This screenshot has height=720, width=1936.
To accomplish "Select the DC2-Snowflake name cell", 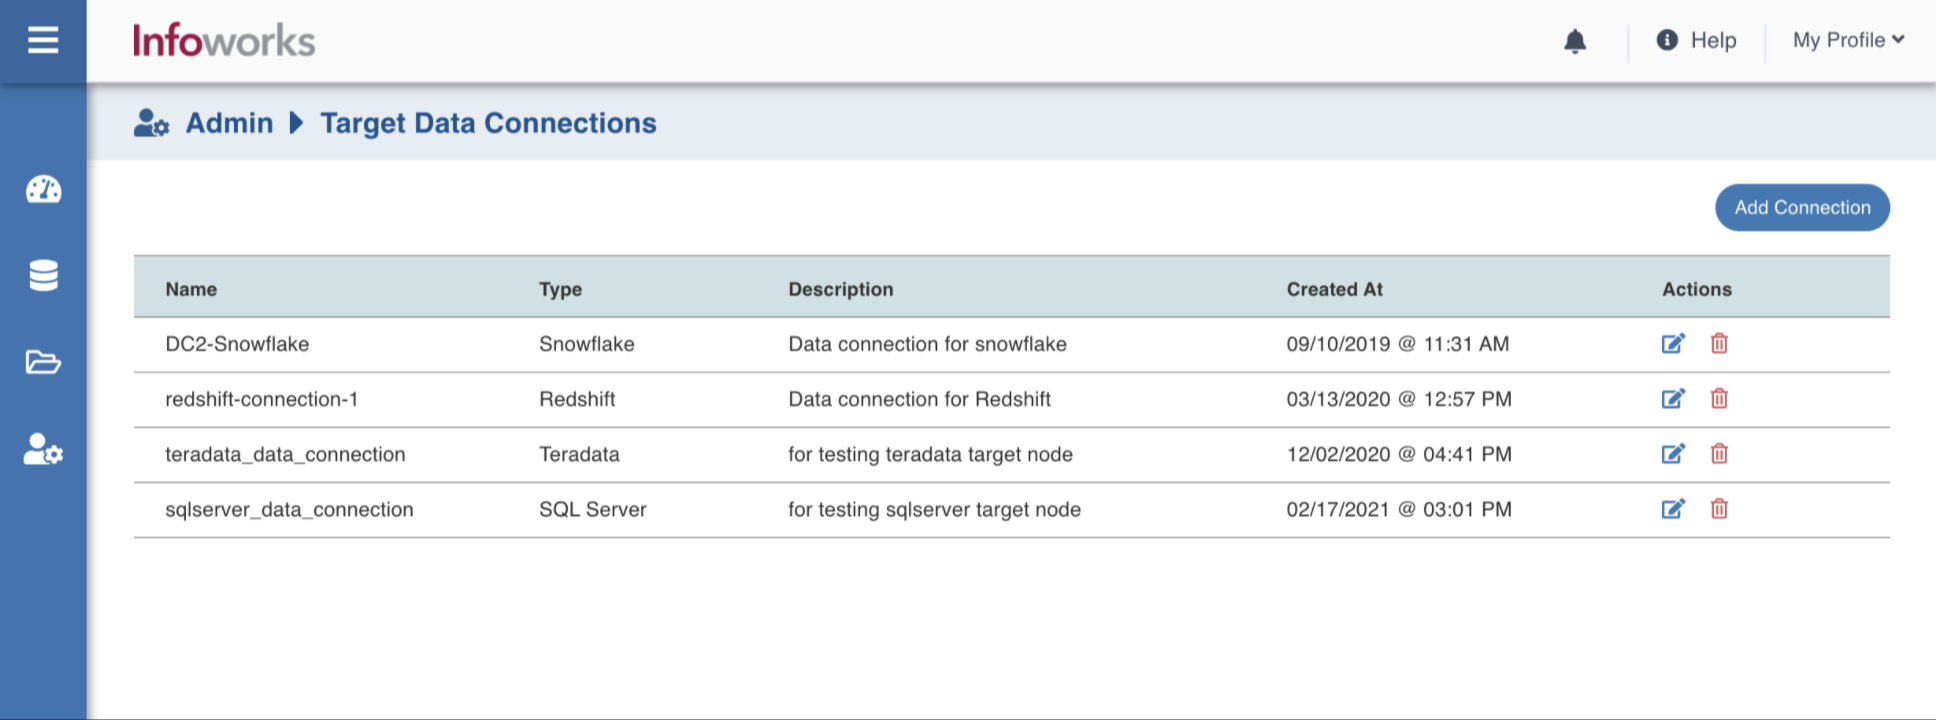I will [237, 344].
